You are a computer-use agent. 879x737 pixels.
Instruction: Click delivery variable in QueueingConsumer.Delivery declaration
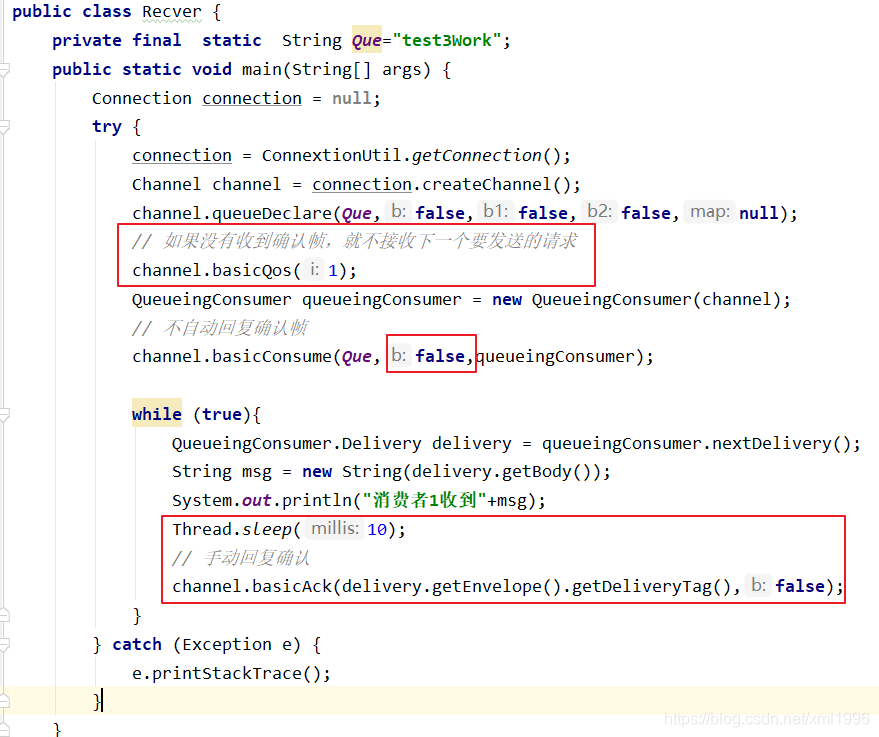point(471,443)
